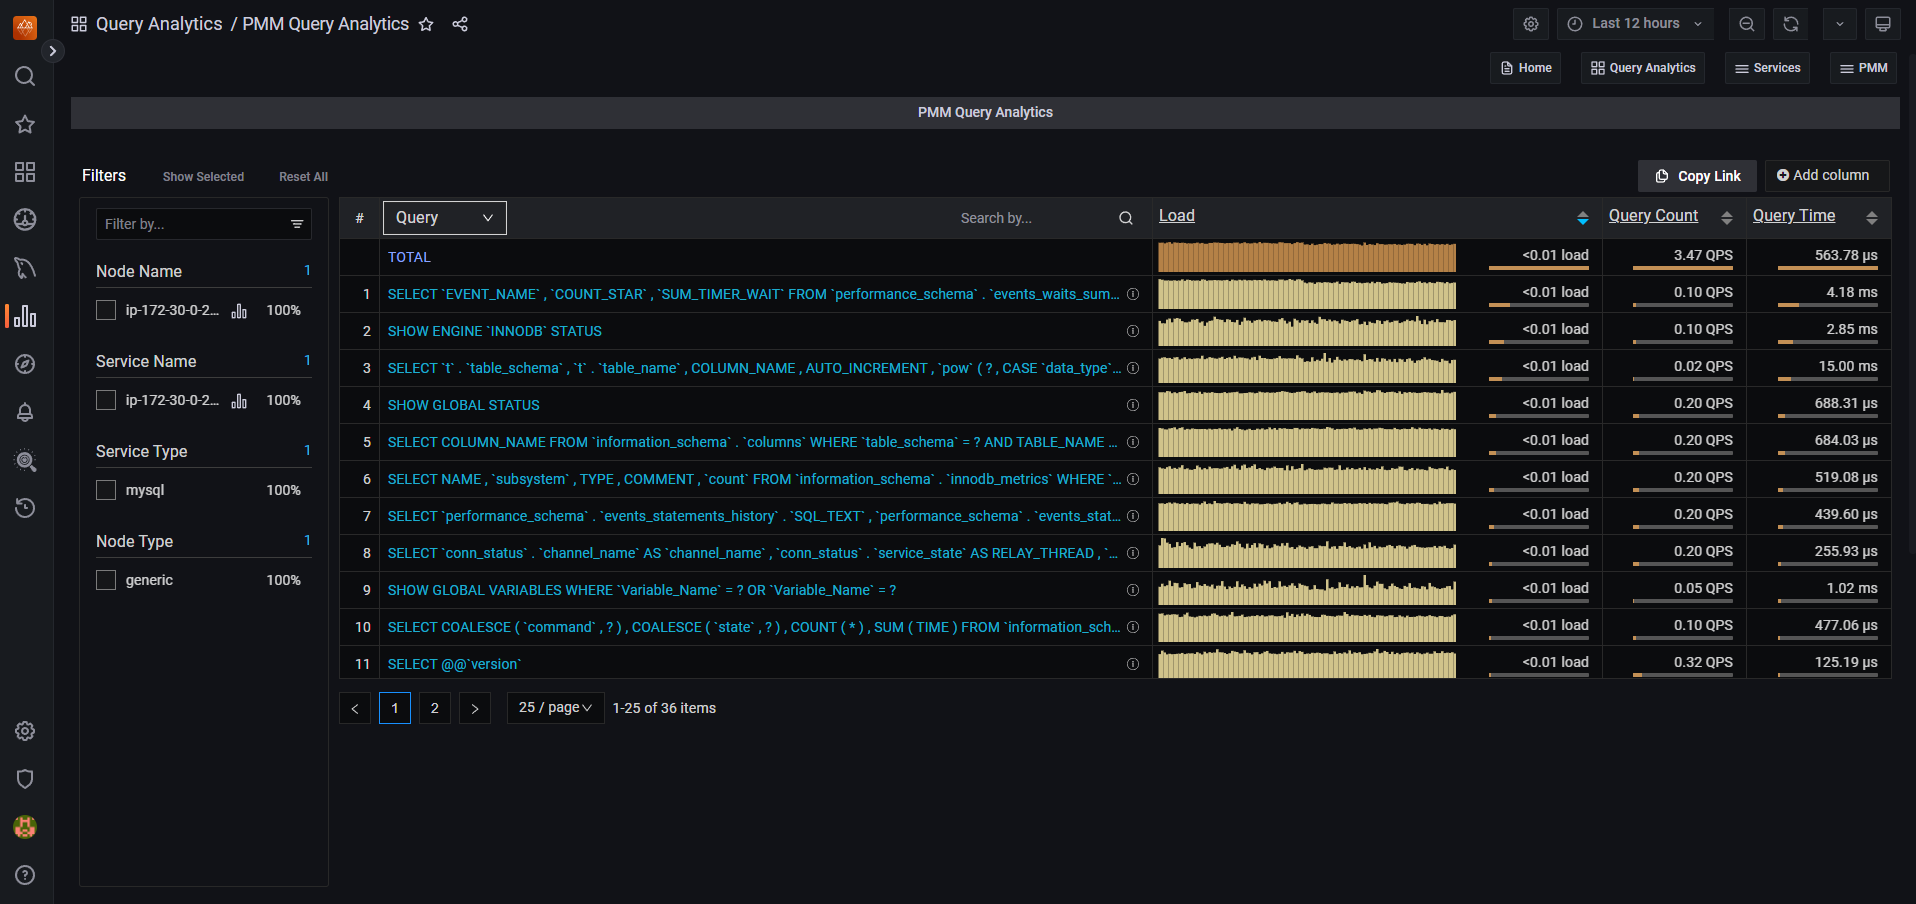
Task: Refresh the dashboard
Action: [1791, 24]
